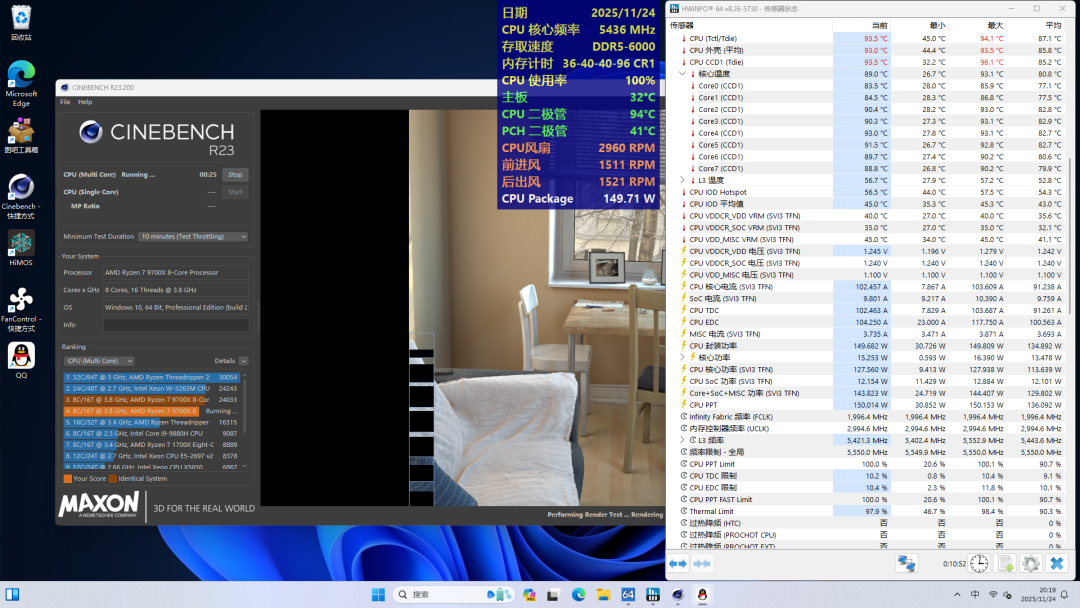
Task: Launch Microsoft Edge from the desktop
Action: [x=21, y=83]
